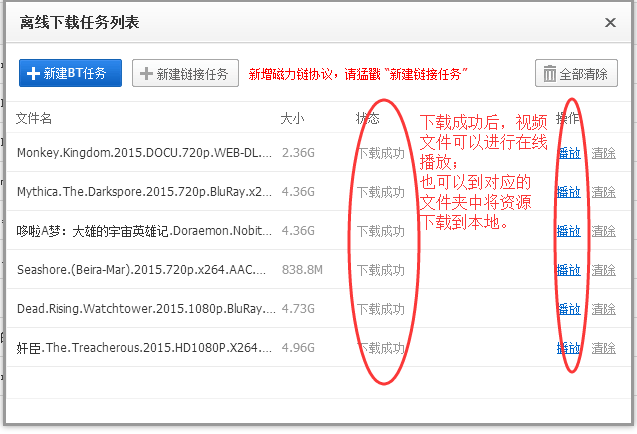Click the 大小 column header
637x434 pixels.
(x=292, y=119)
